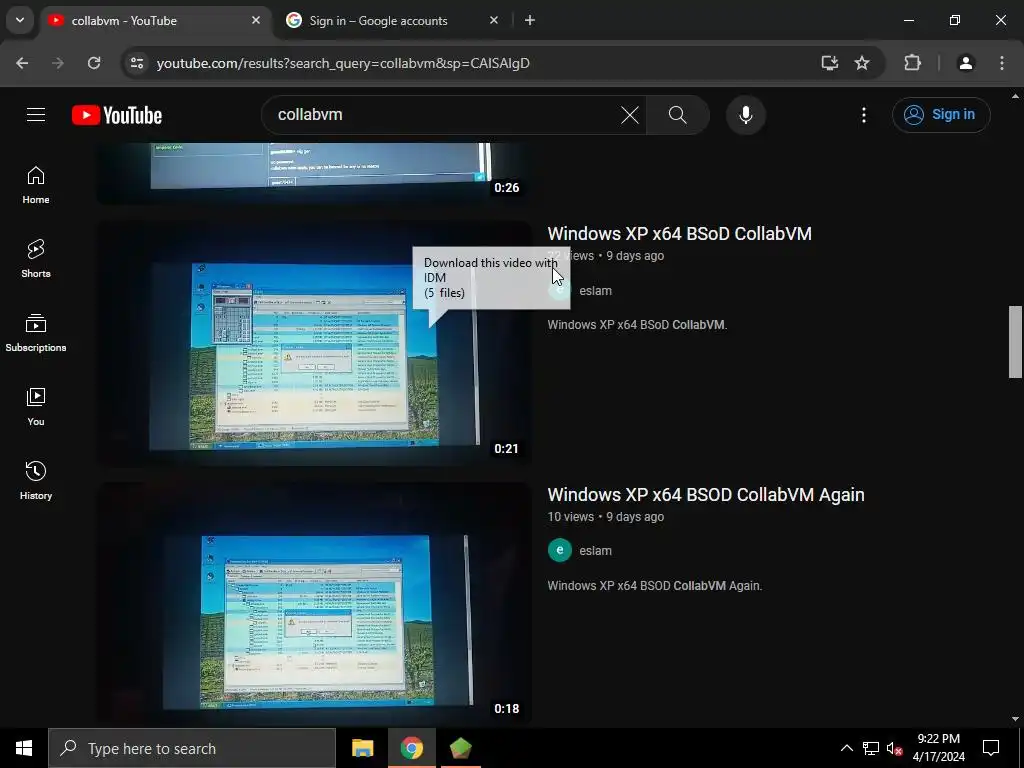This screenshot has height=768, width=1024.
Task: Close the collabvm YouTube tab
Action: [x=256, y=20]
